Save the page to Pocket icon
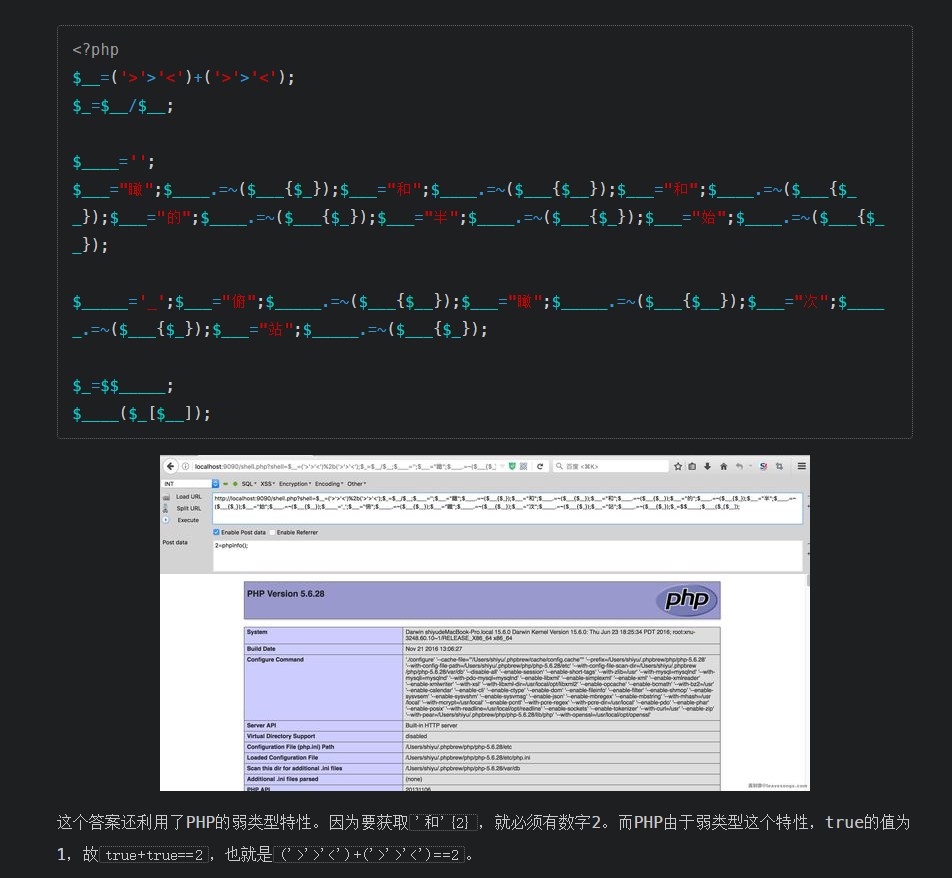This screenshot has height=878, width=952. point(692,467)
